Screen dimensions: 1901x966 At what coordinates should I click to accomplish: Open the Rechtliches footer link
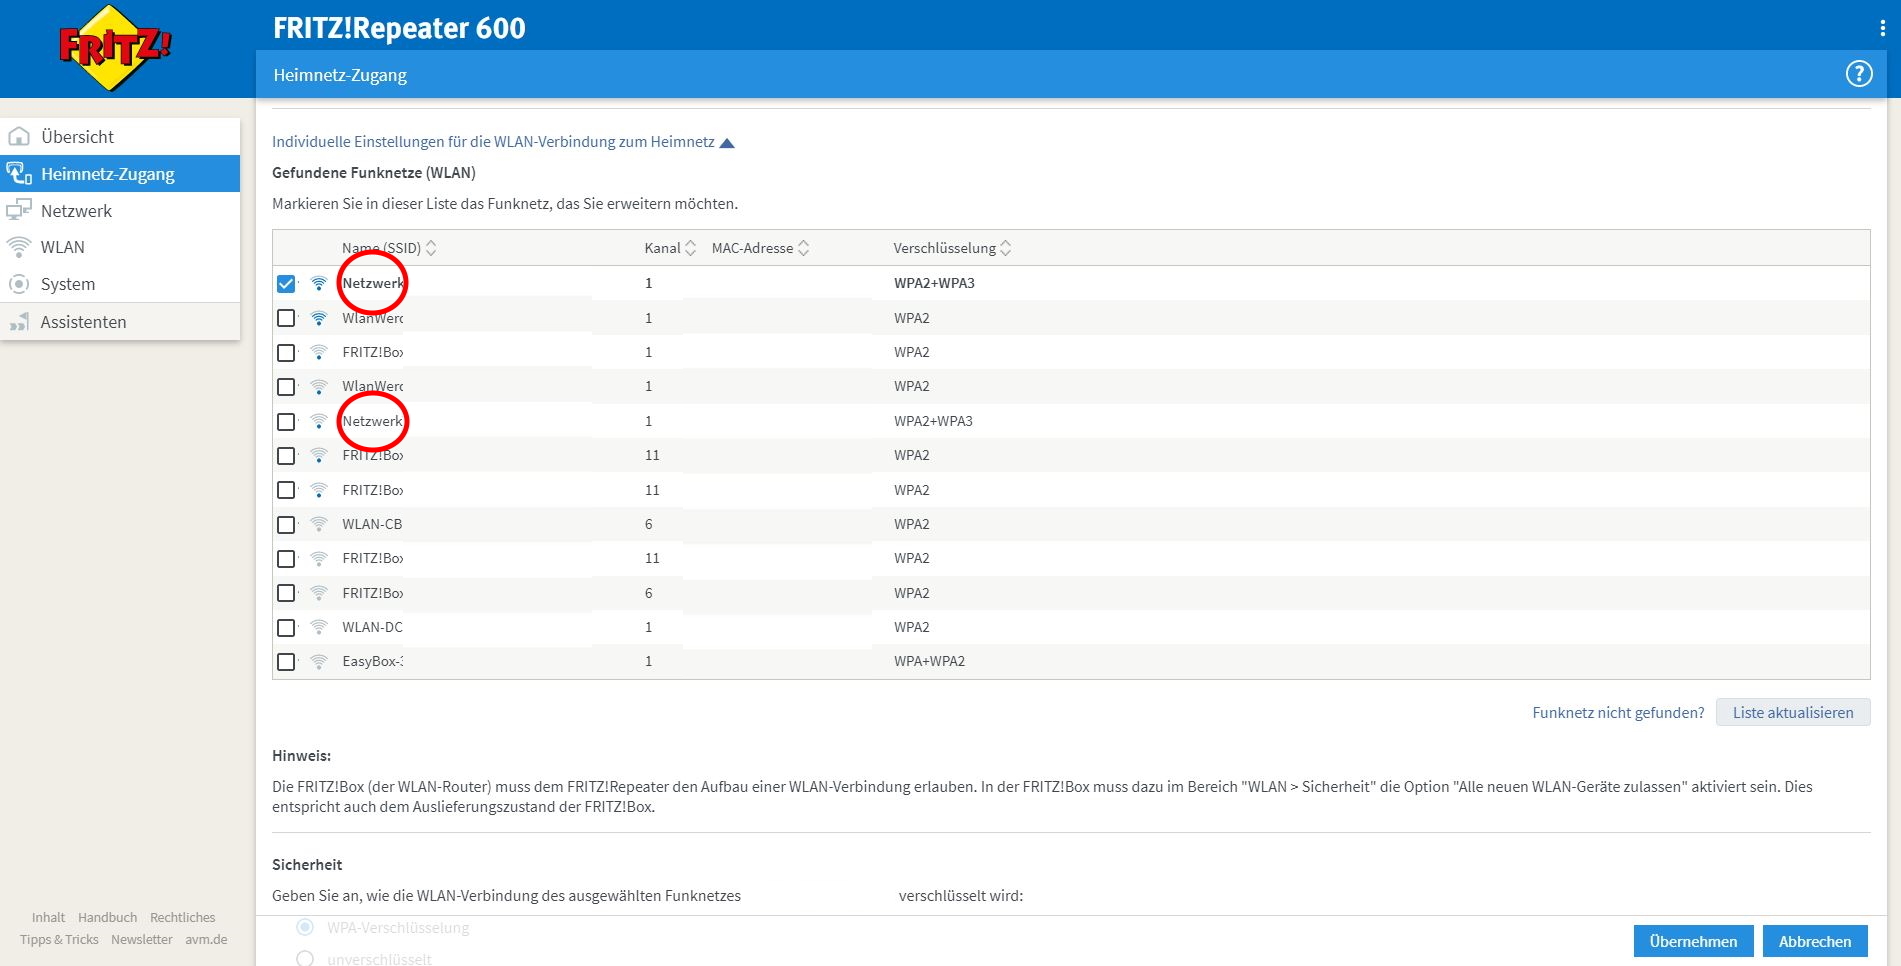click(183, 918)
